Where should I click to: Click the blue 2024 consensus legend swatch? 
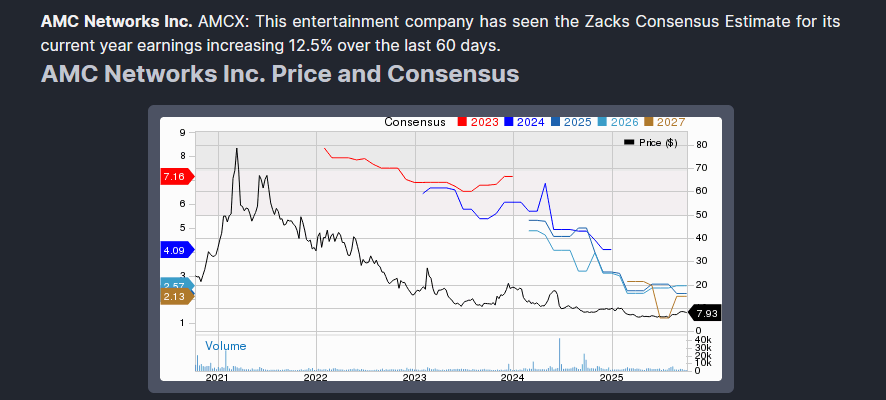click(x=509, y=122)
